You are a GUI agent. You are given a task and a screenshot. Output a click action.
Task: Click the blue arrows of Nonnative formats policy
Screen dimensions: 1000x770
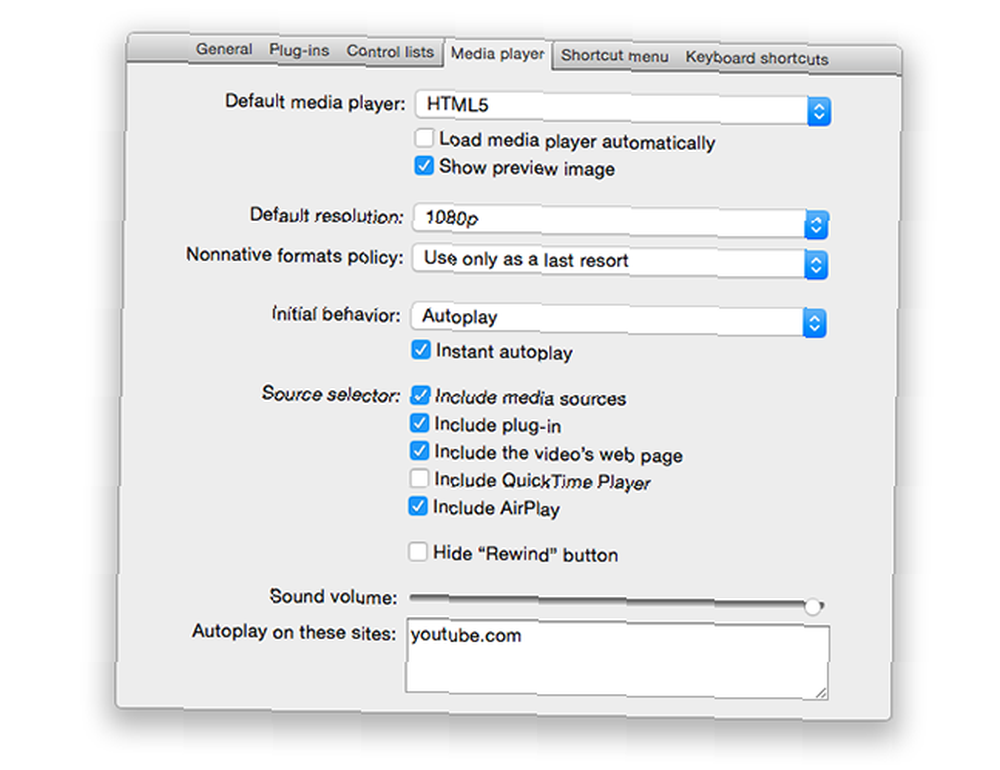coord(816,265)
